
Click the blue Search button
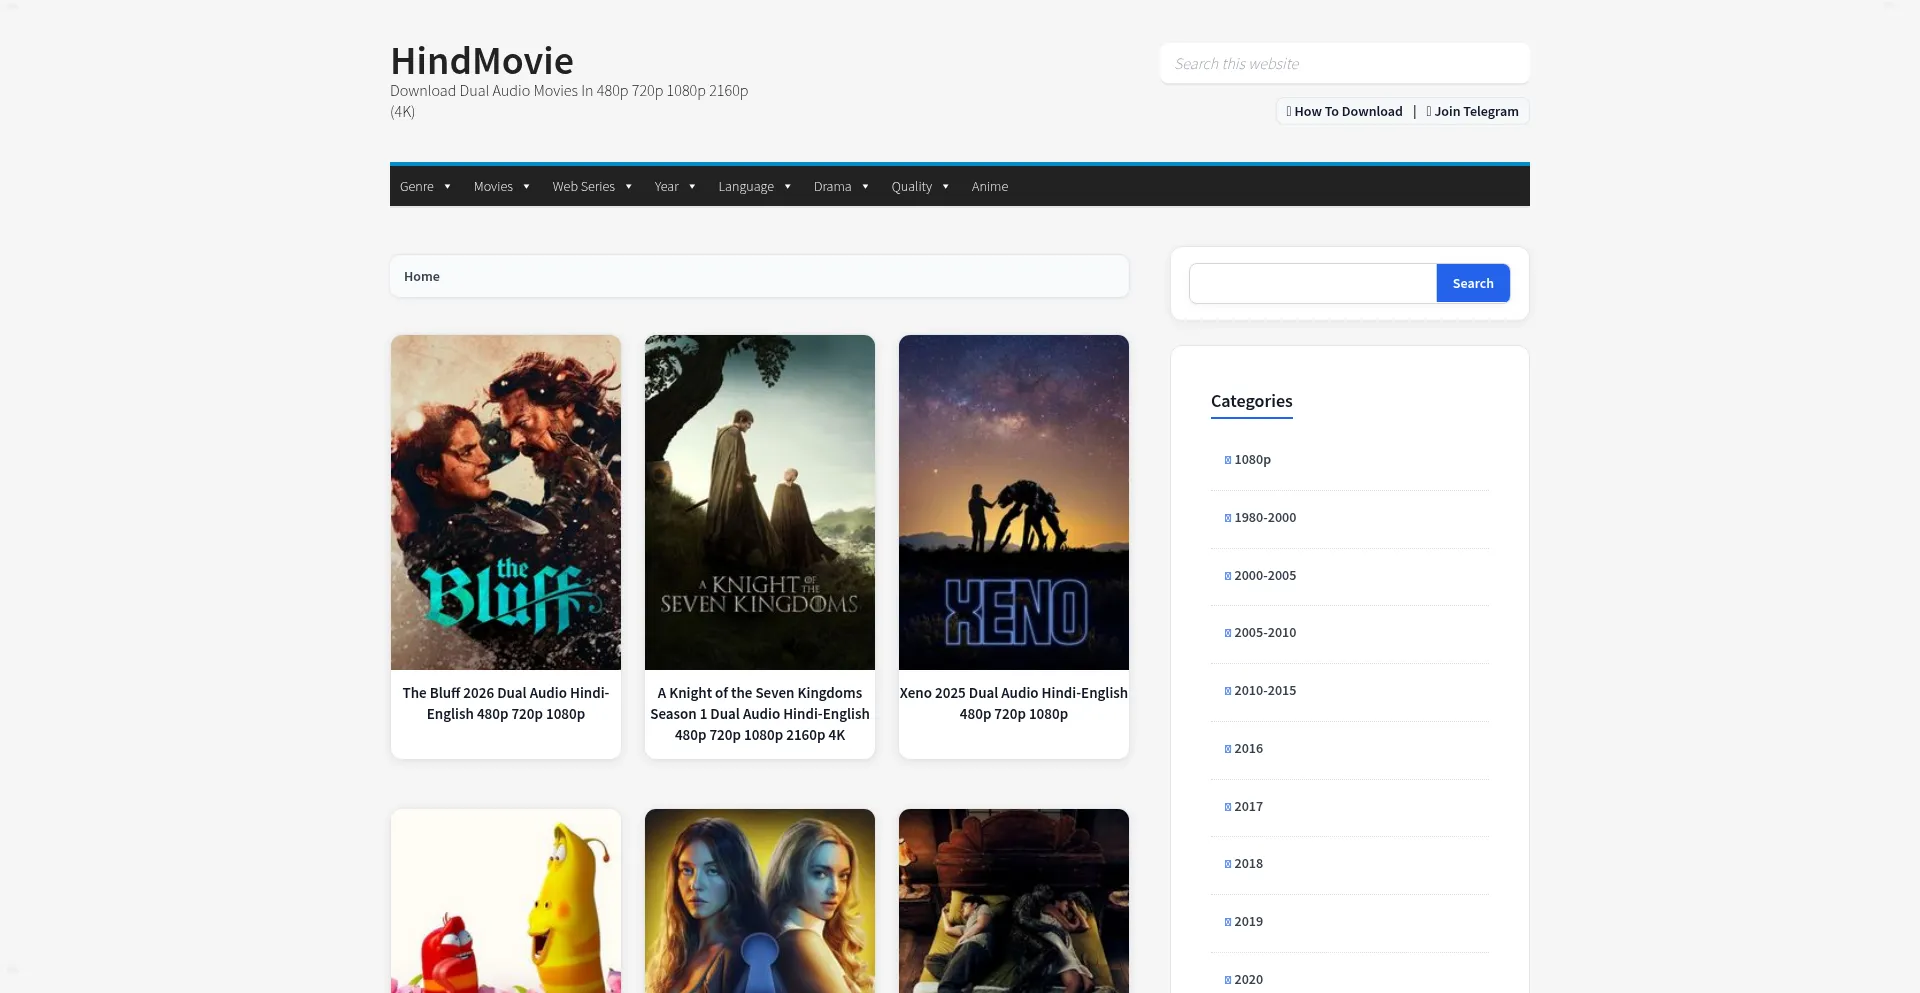pos(1473,283)
